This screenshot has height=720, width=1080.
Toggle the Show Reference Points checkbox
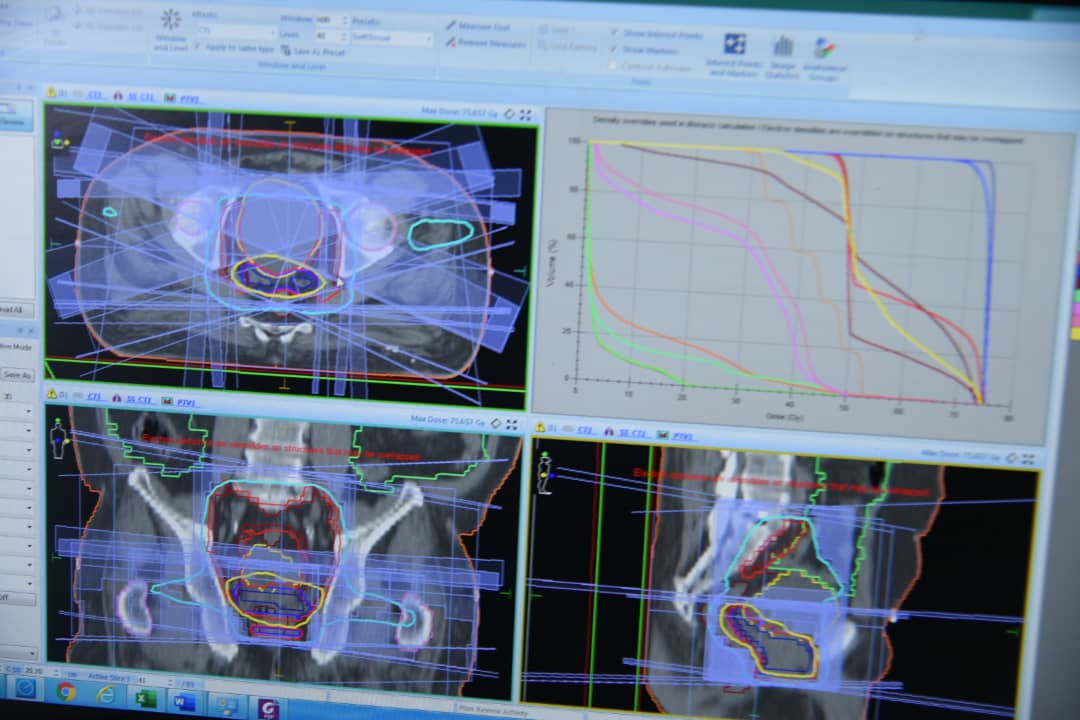pyautogui.click(x=613, y=33)
